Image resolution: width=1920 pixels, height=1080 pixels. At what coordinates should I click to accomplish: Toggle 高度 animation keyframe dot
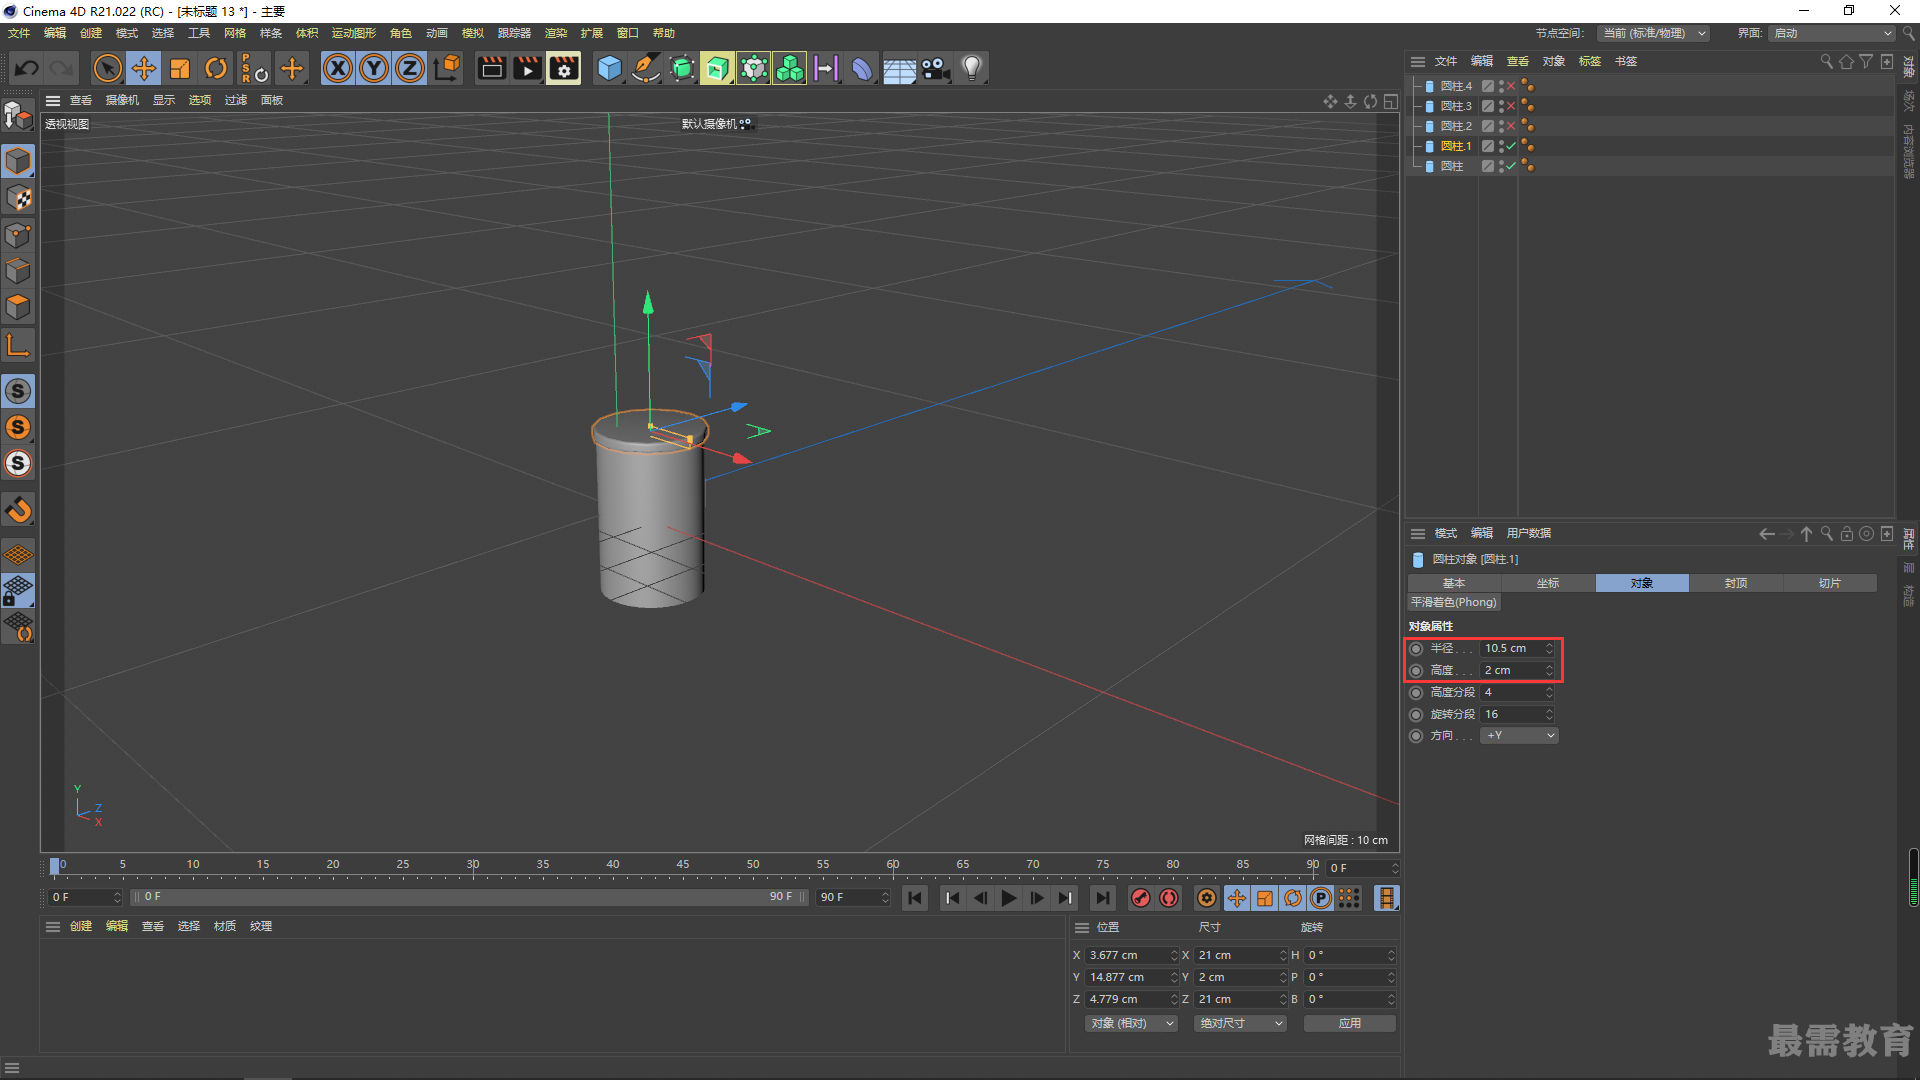click(x=1416, y=671)
